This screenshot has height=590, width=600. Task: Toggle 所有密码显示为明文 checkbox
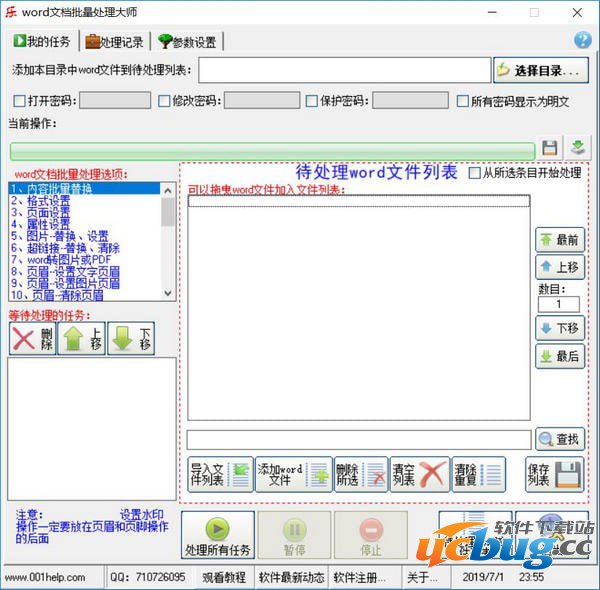coord(463,101)
